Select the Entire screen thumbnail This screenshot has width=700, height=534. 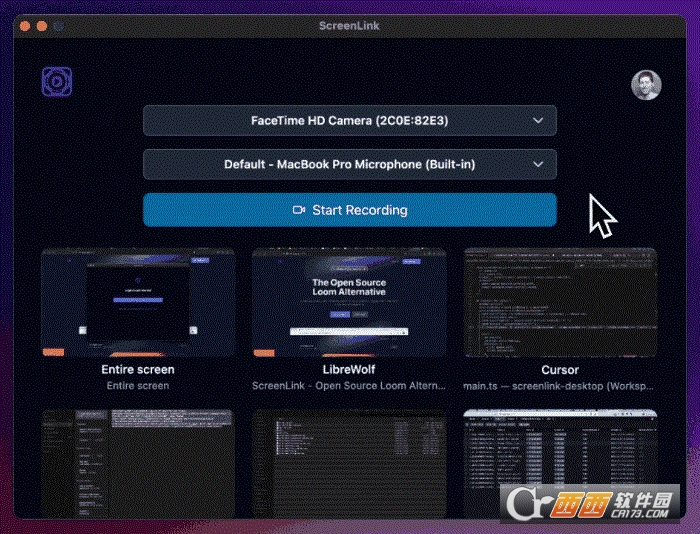(138, 303)
